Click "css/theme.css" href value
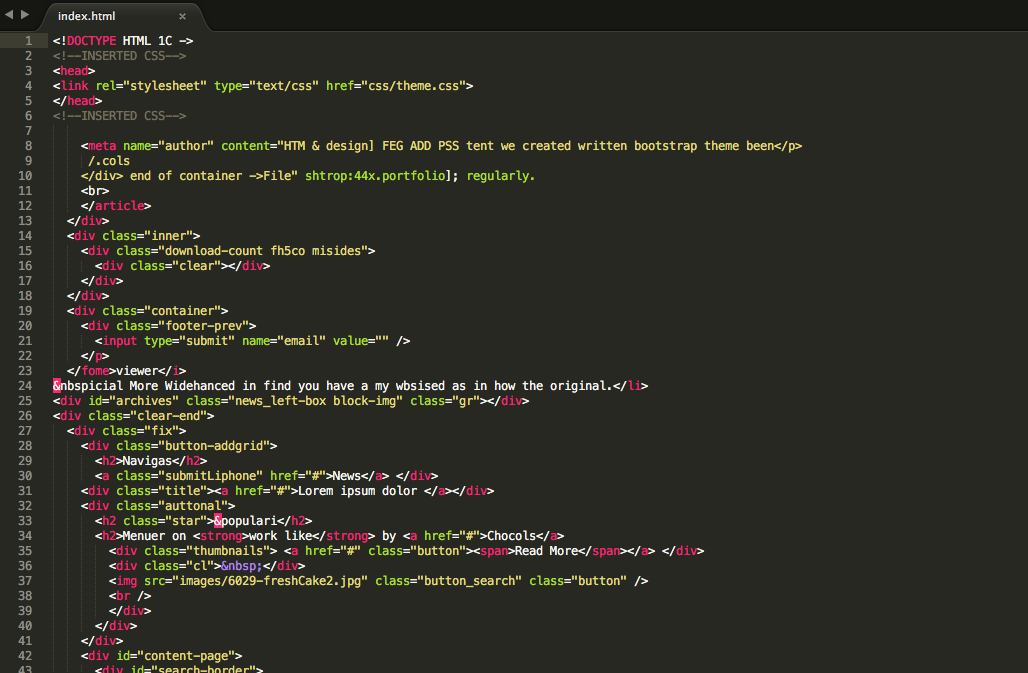 (x=413, y=86)
